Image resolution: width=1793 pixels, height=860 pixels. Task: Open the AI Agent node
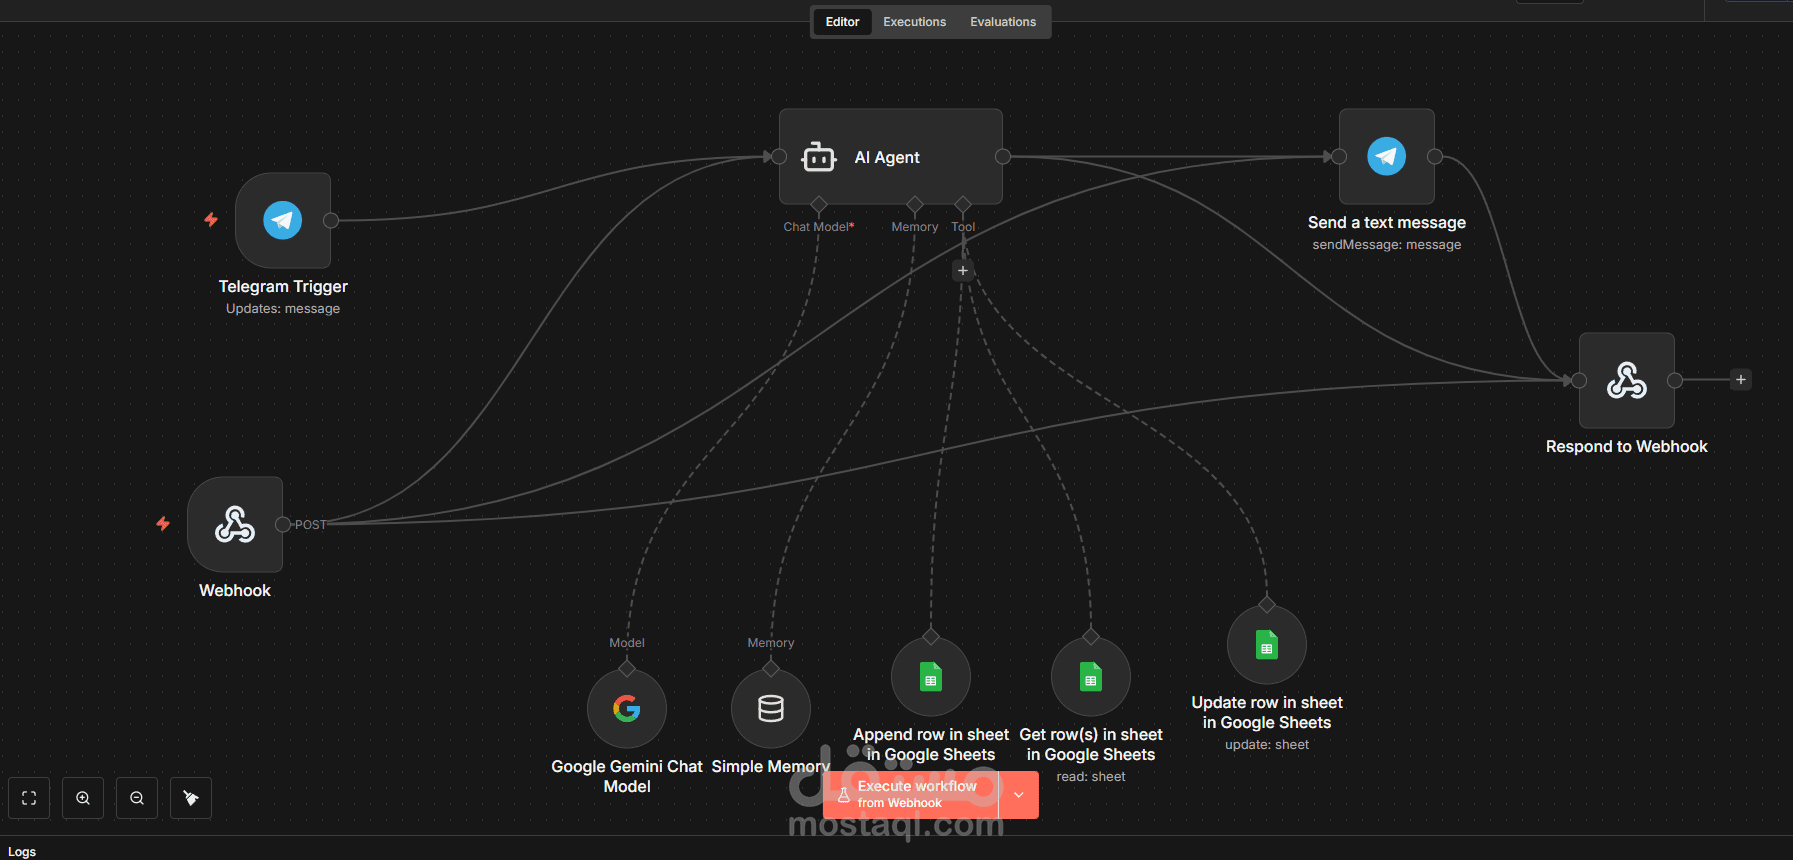click(891, 157)
